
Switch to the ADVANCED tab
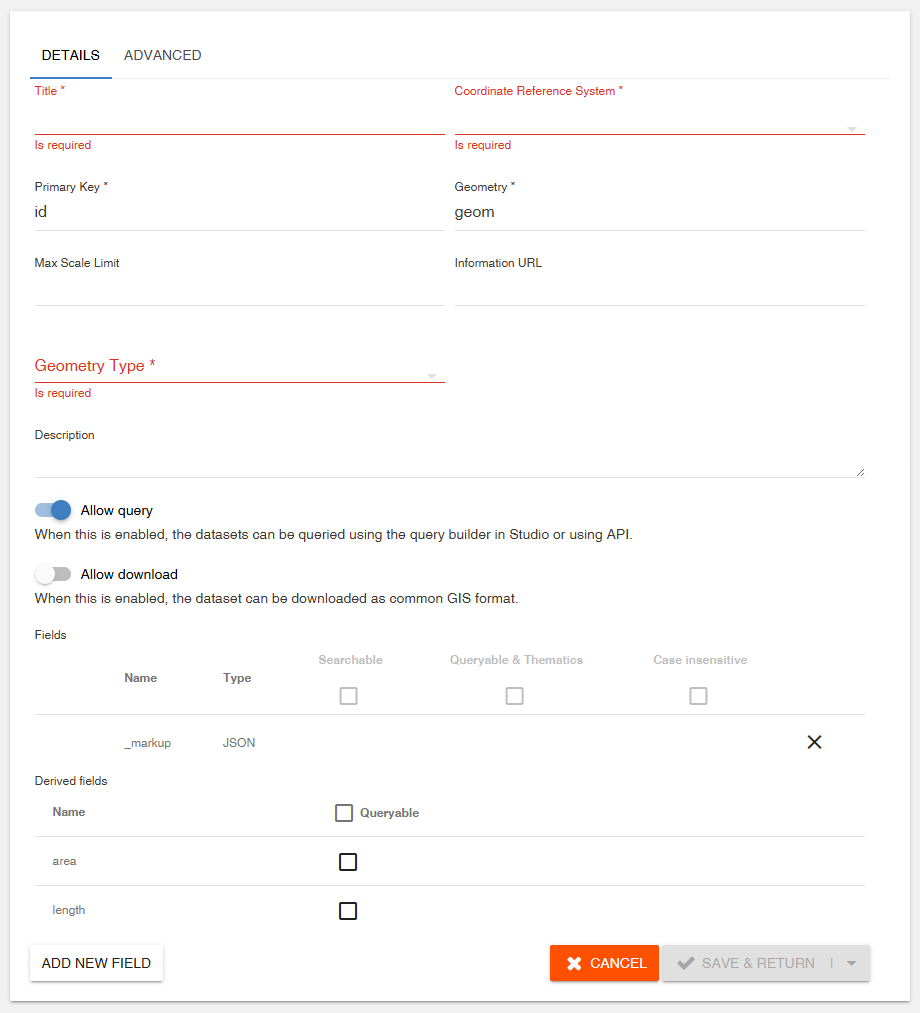(x=162, y=55)
